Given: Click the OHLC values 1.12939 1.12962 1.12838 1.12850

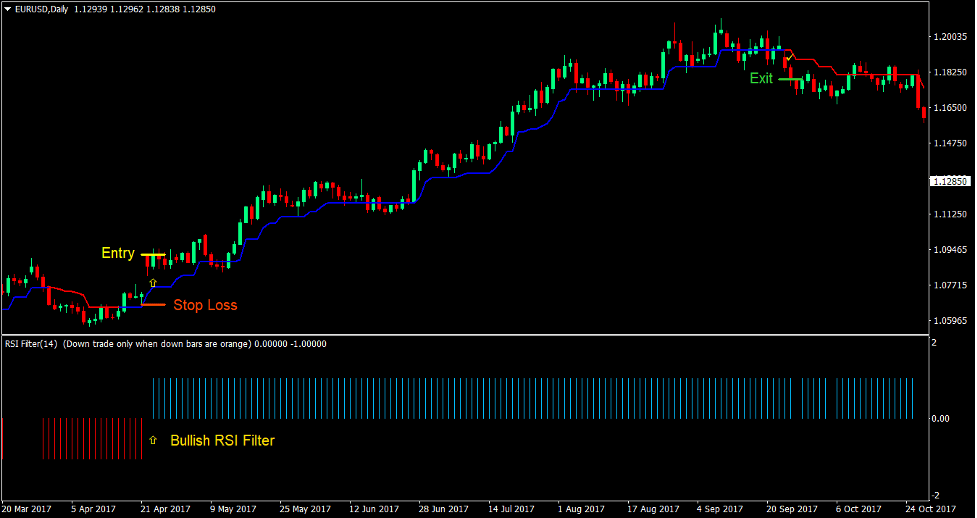Looking at the screenshot, I should pyautogui.click(x=145, y=9).
